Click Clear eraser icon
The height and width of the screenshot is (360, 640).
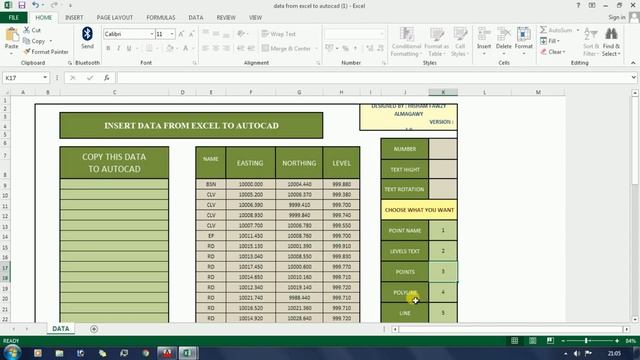click(x=543, y=52)
